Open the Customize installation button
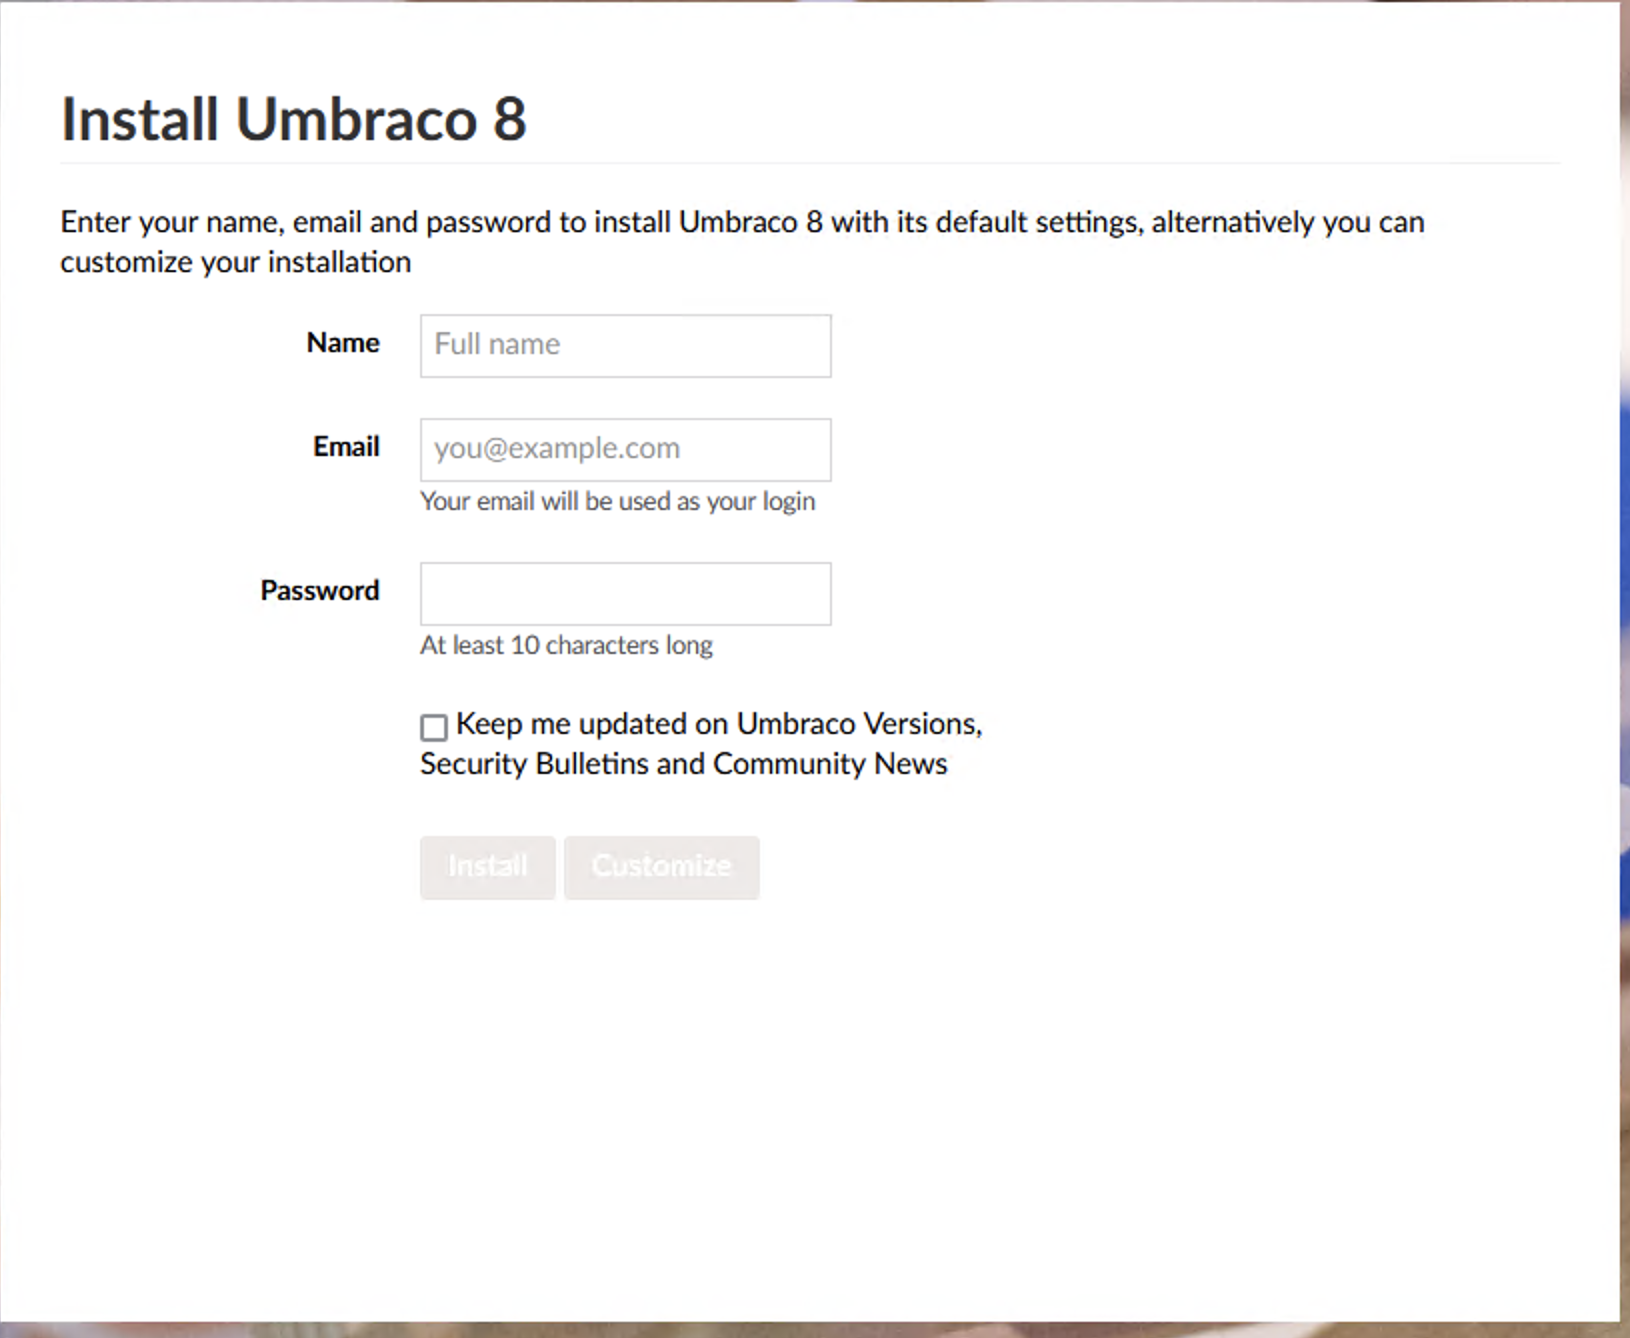The height and width of the screenshot is (1338, 1630). tap(661, 867)
